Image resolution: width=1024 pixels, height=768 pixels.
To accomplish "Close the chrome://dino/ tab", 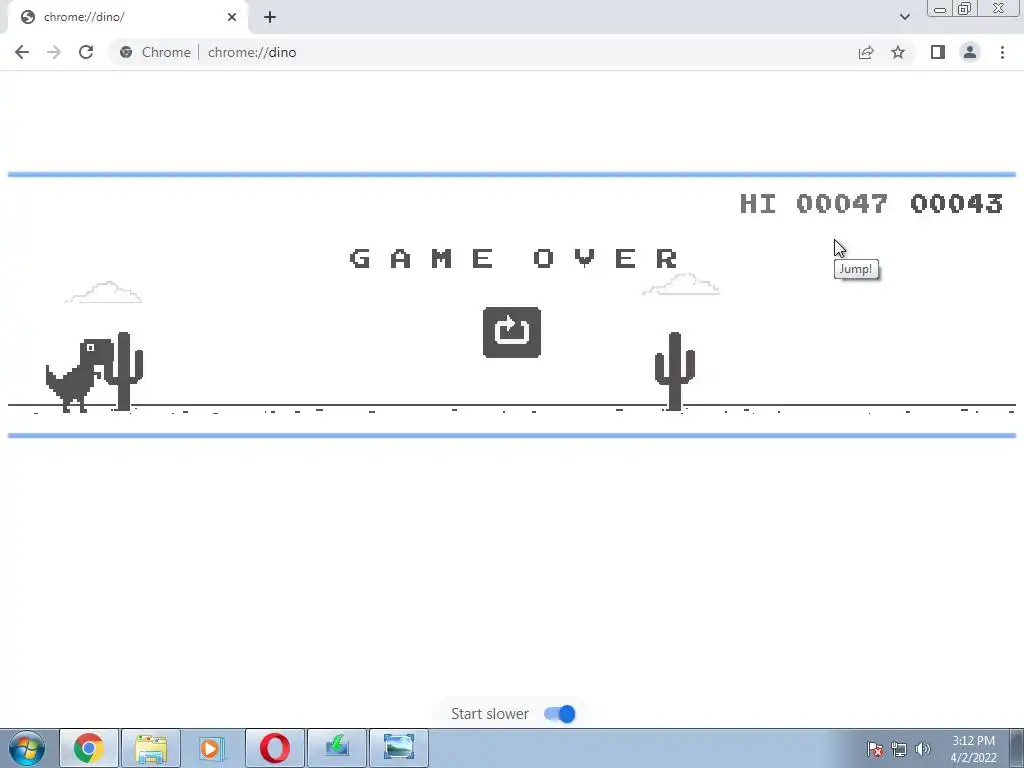I will 232,17.
